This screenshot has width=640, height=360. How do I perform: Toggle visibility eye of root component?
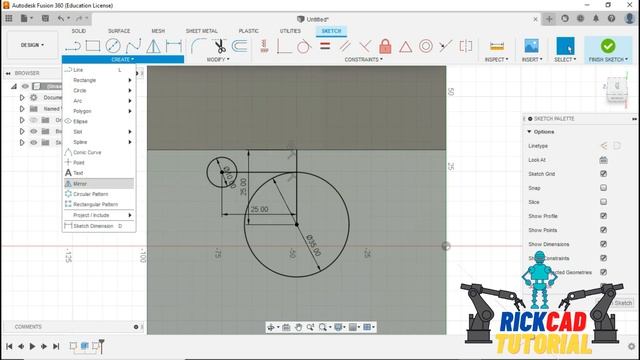point(25,86)
